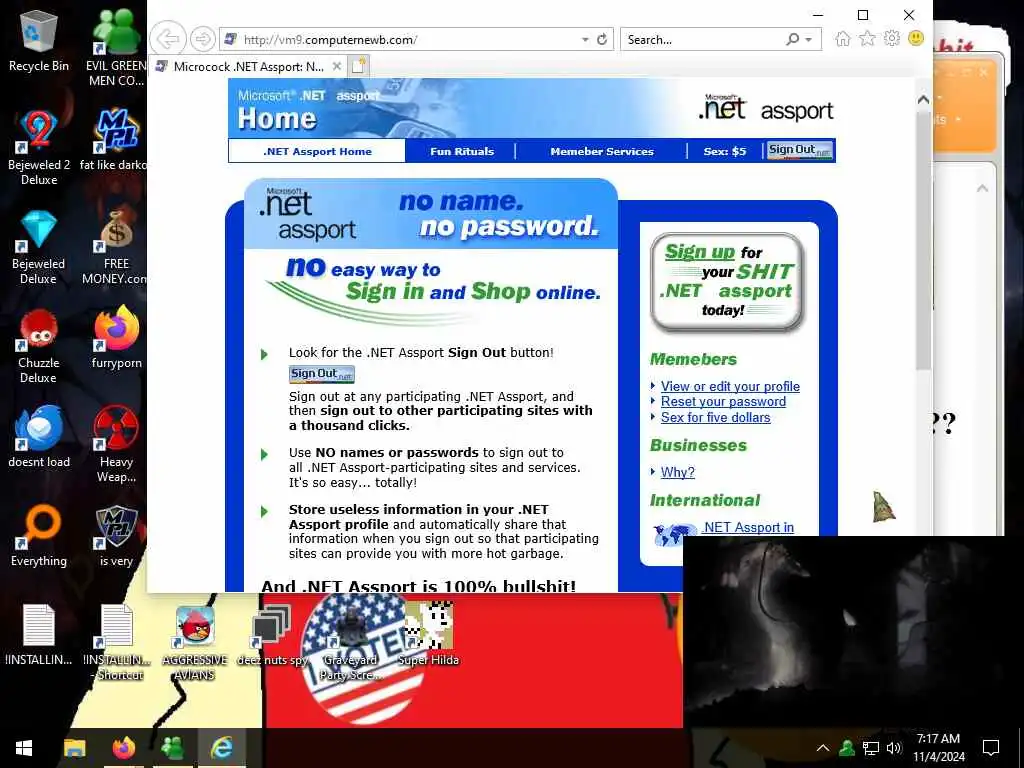1024x768 pixels.
Task: Open 'Reset your password' link
Action: pos(723,402)
